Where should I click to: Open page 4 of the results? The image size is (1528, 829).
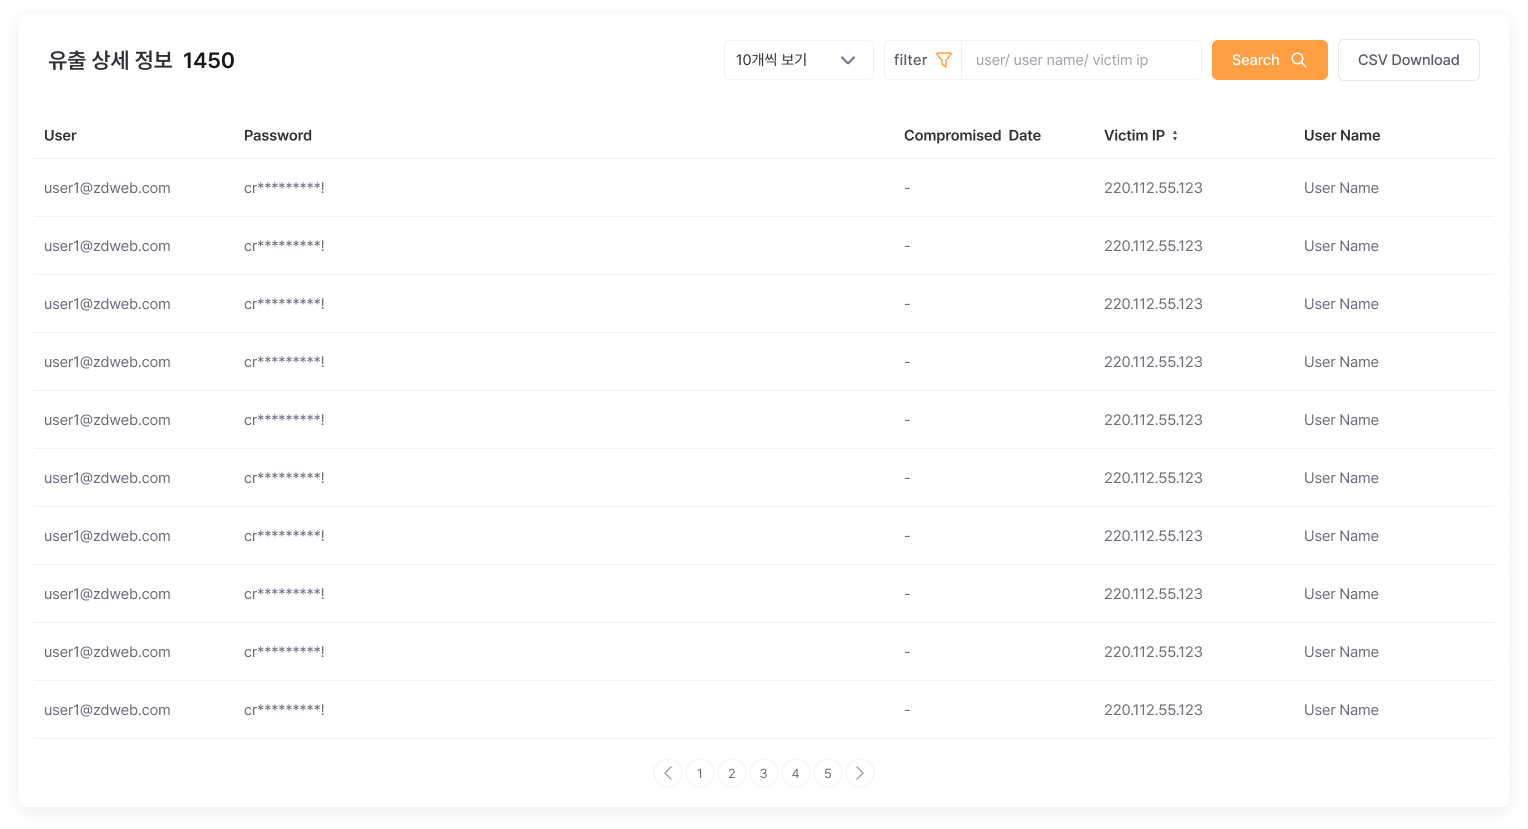tap(796, 773)
